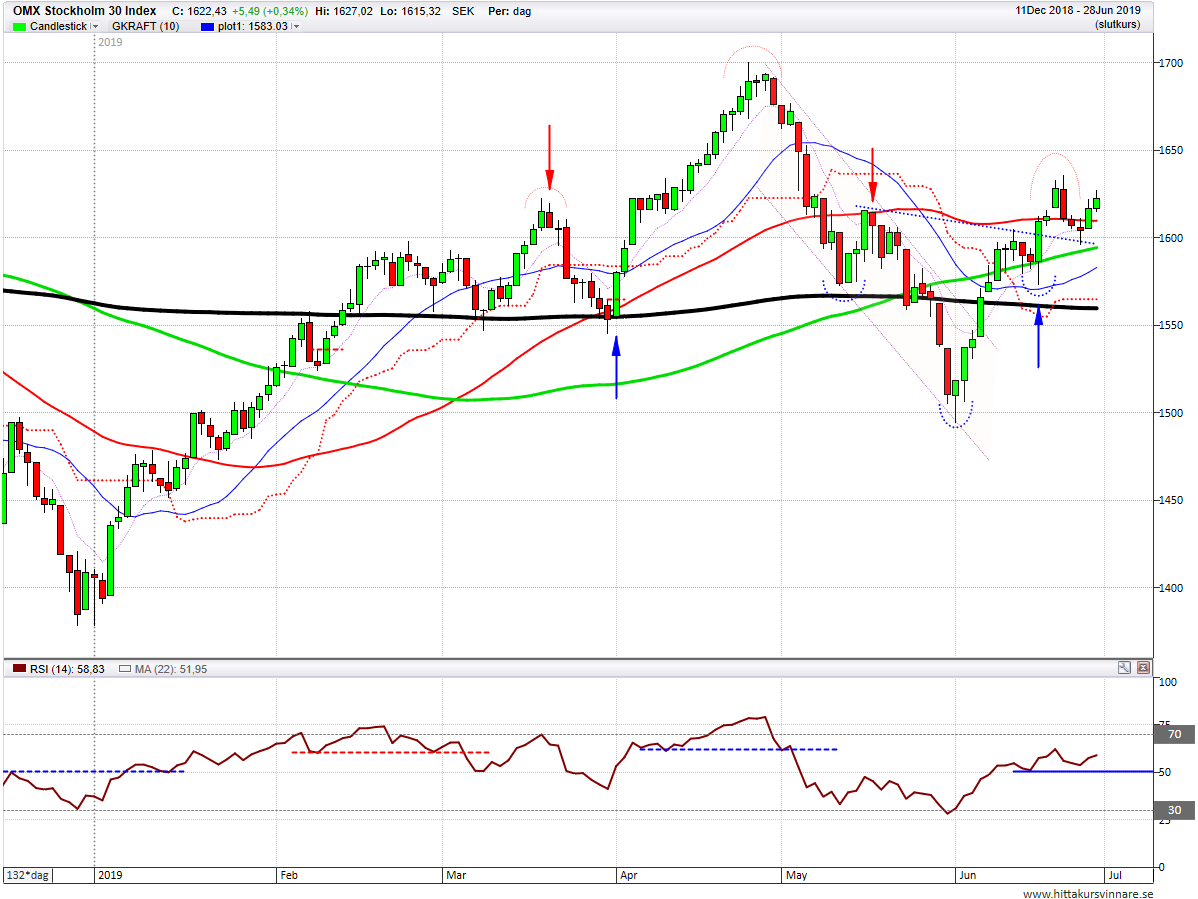The image size is (1198, 899).
Task: Click the 1500 price axis label
Action: 1171,413
